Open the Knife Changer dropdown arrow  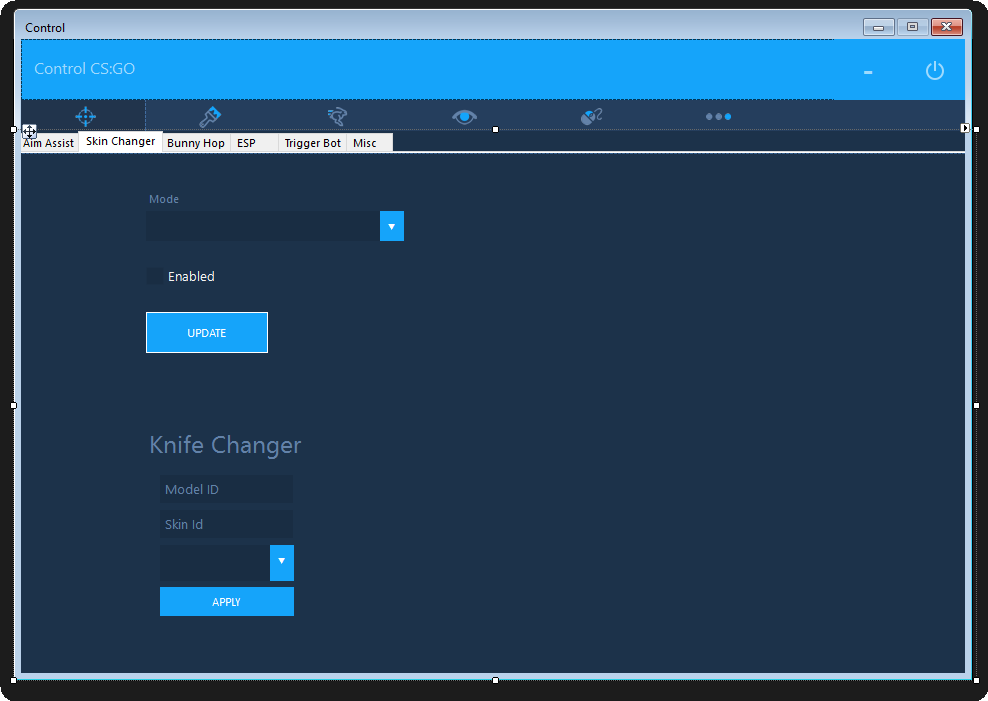[x=282, y=562]
